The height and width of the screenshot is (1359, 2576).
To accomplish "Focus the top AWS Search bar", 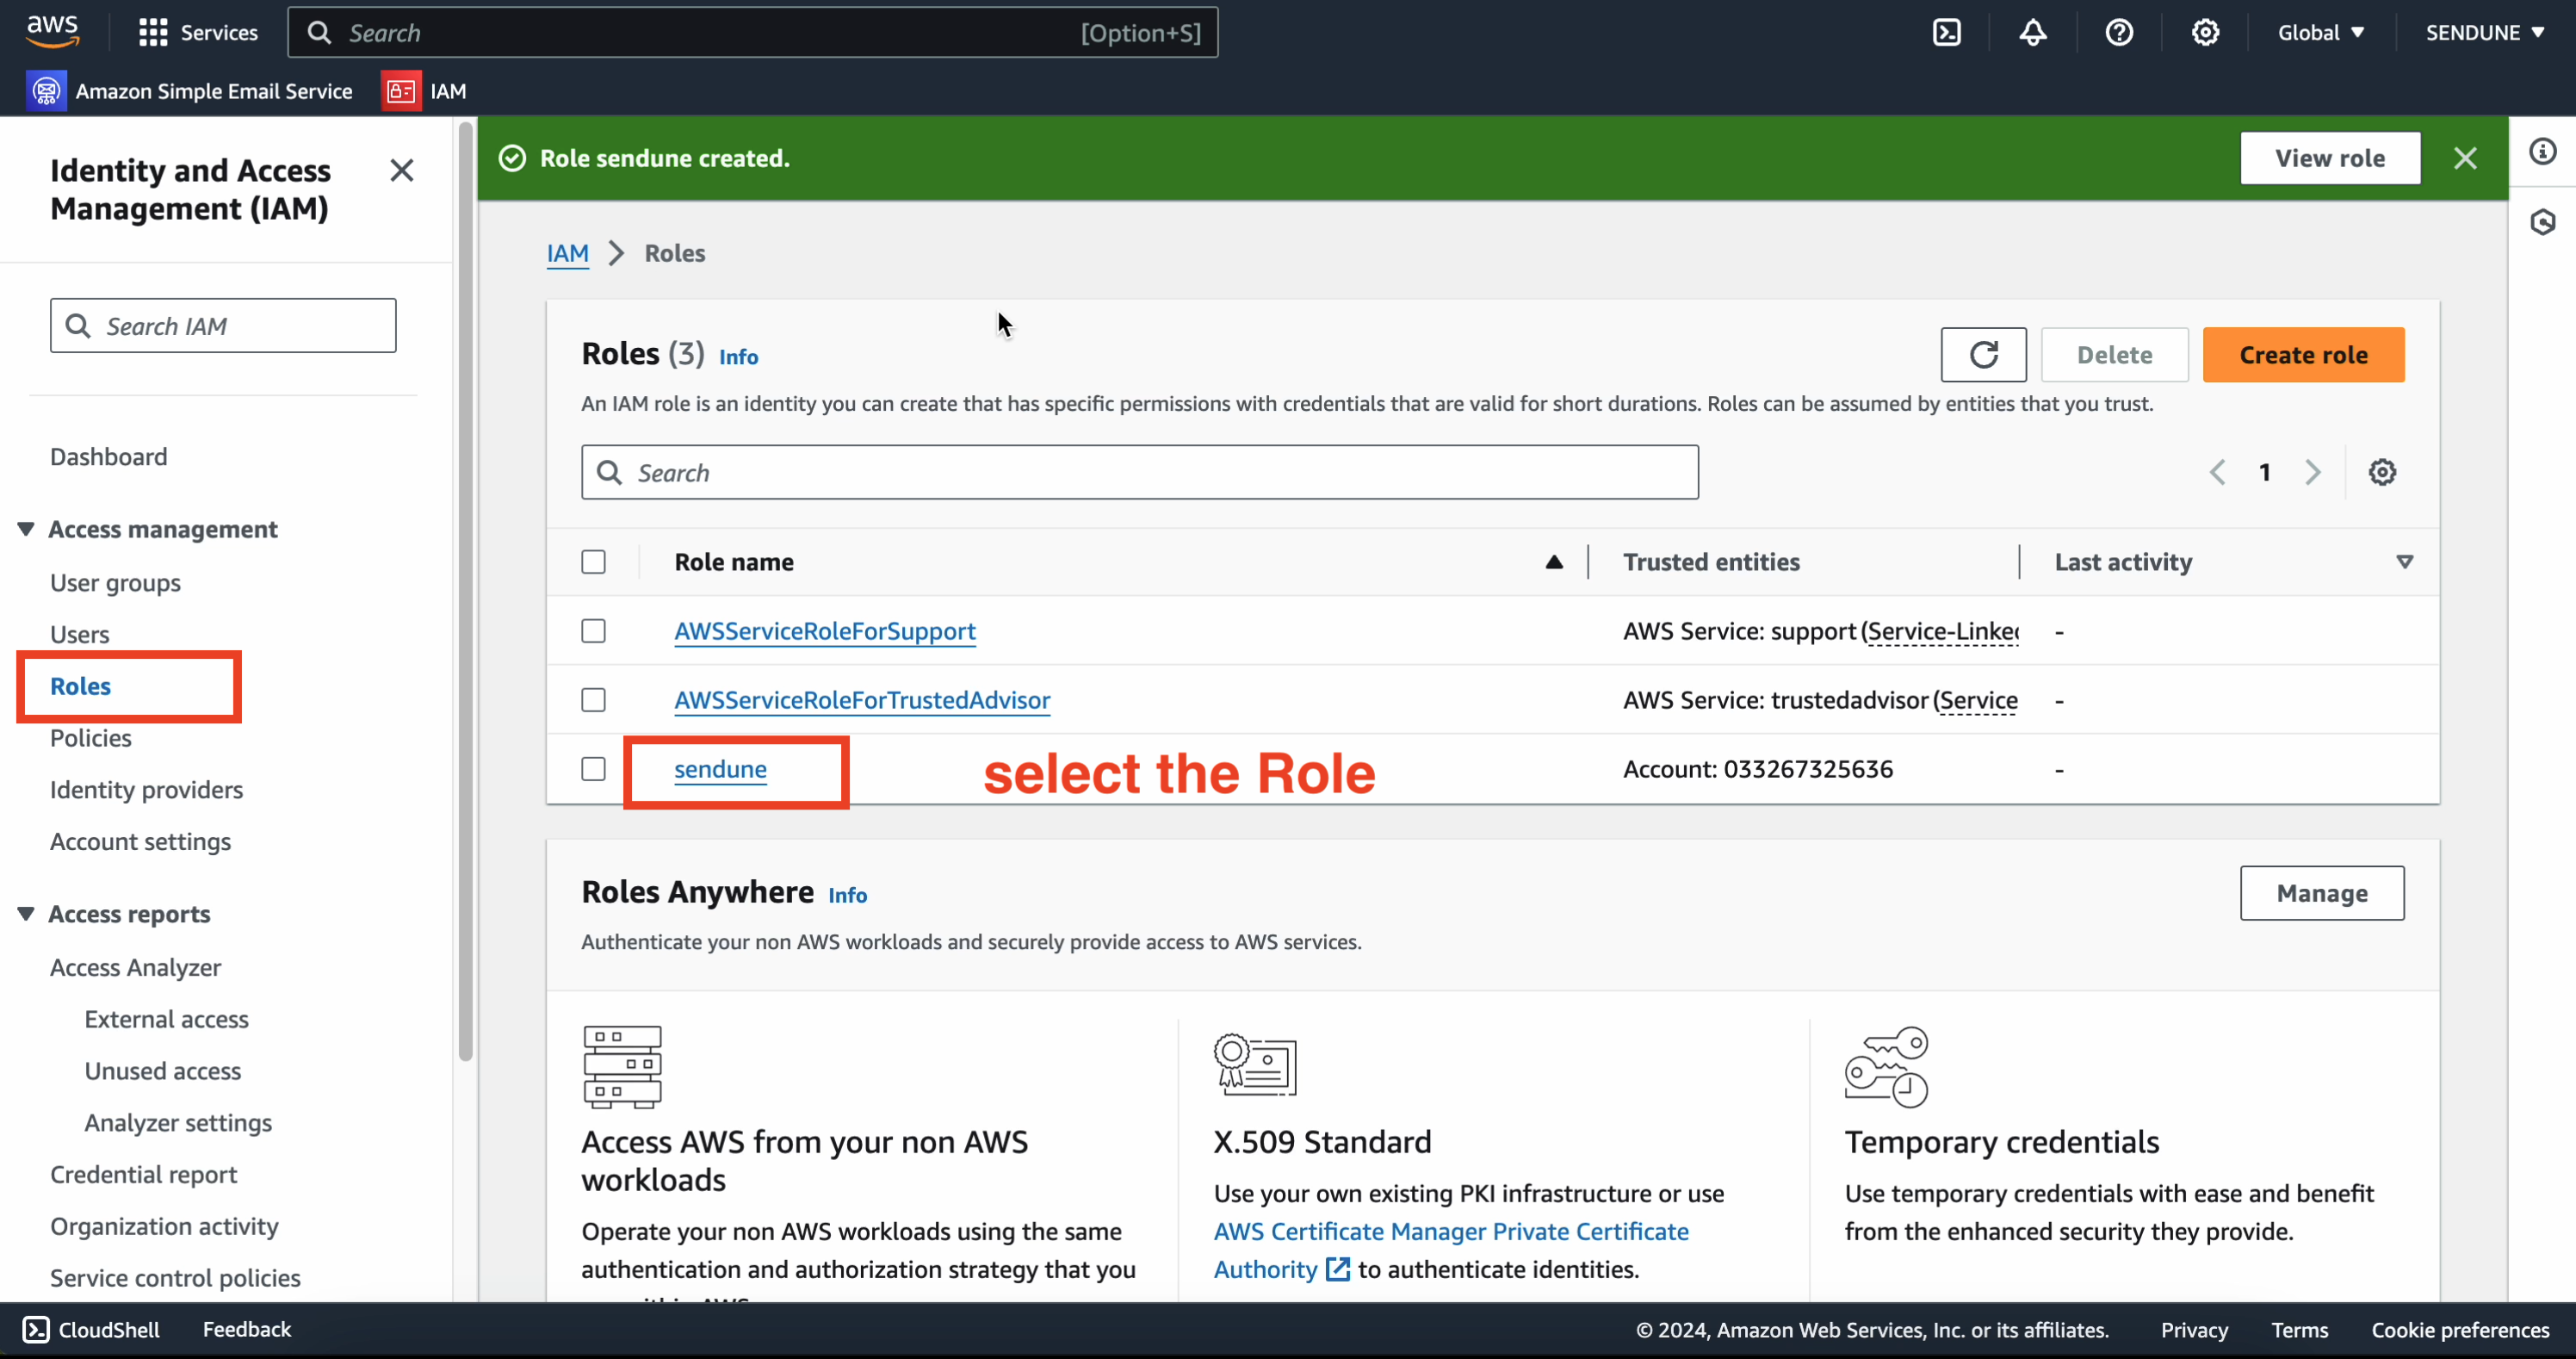I will 752,32.
